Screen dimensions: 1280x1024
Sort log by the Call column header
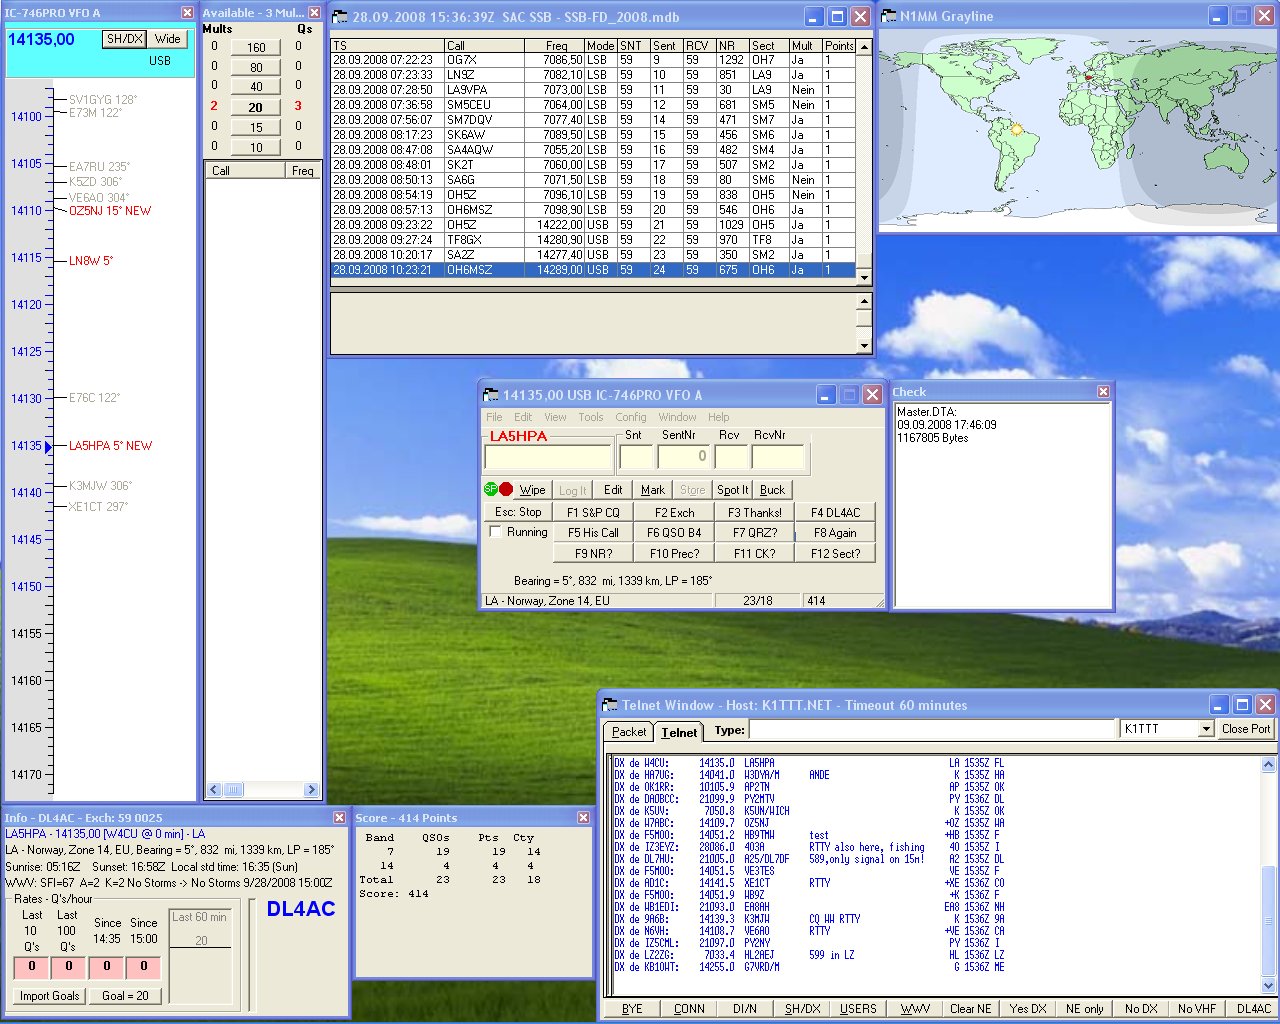[x=484, y=46]
